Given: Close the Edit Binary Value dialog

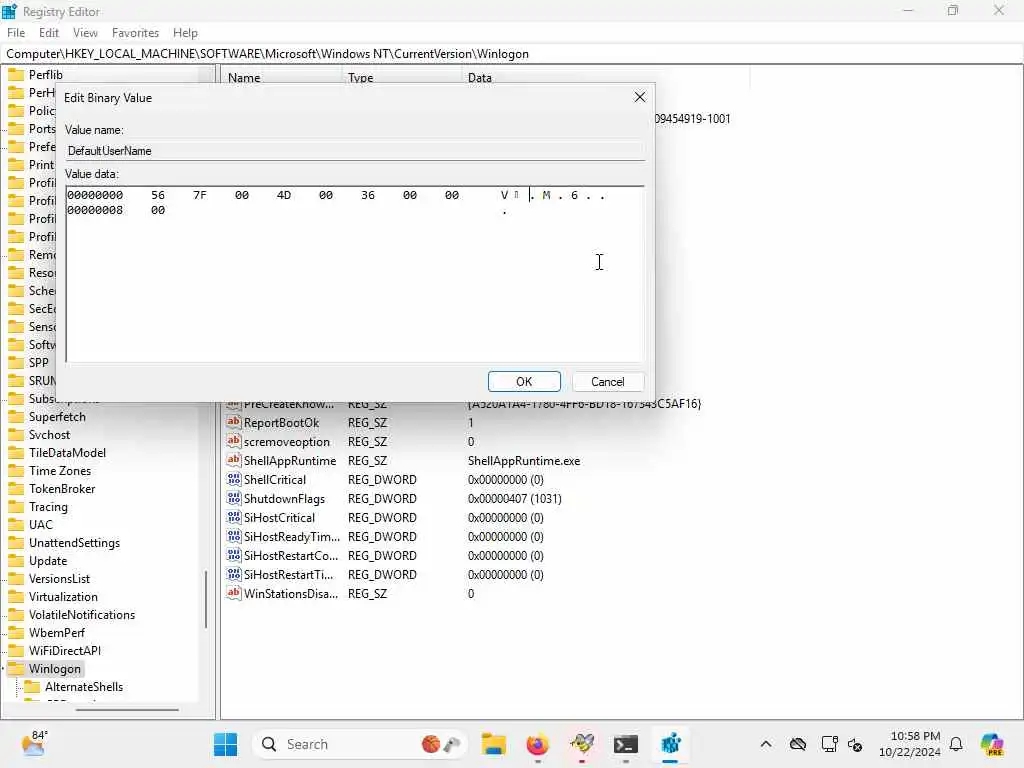Looking at the screenshot, I should (x=639, y=97).
